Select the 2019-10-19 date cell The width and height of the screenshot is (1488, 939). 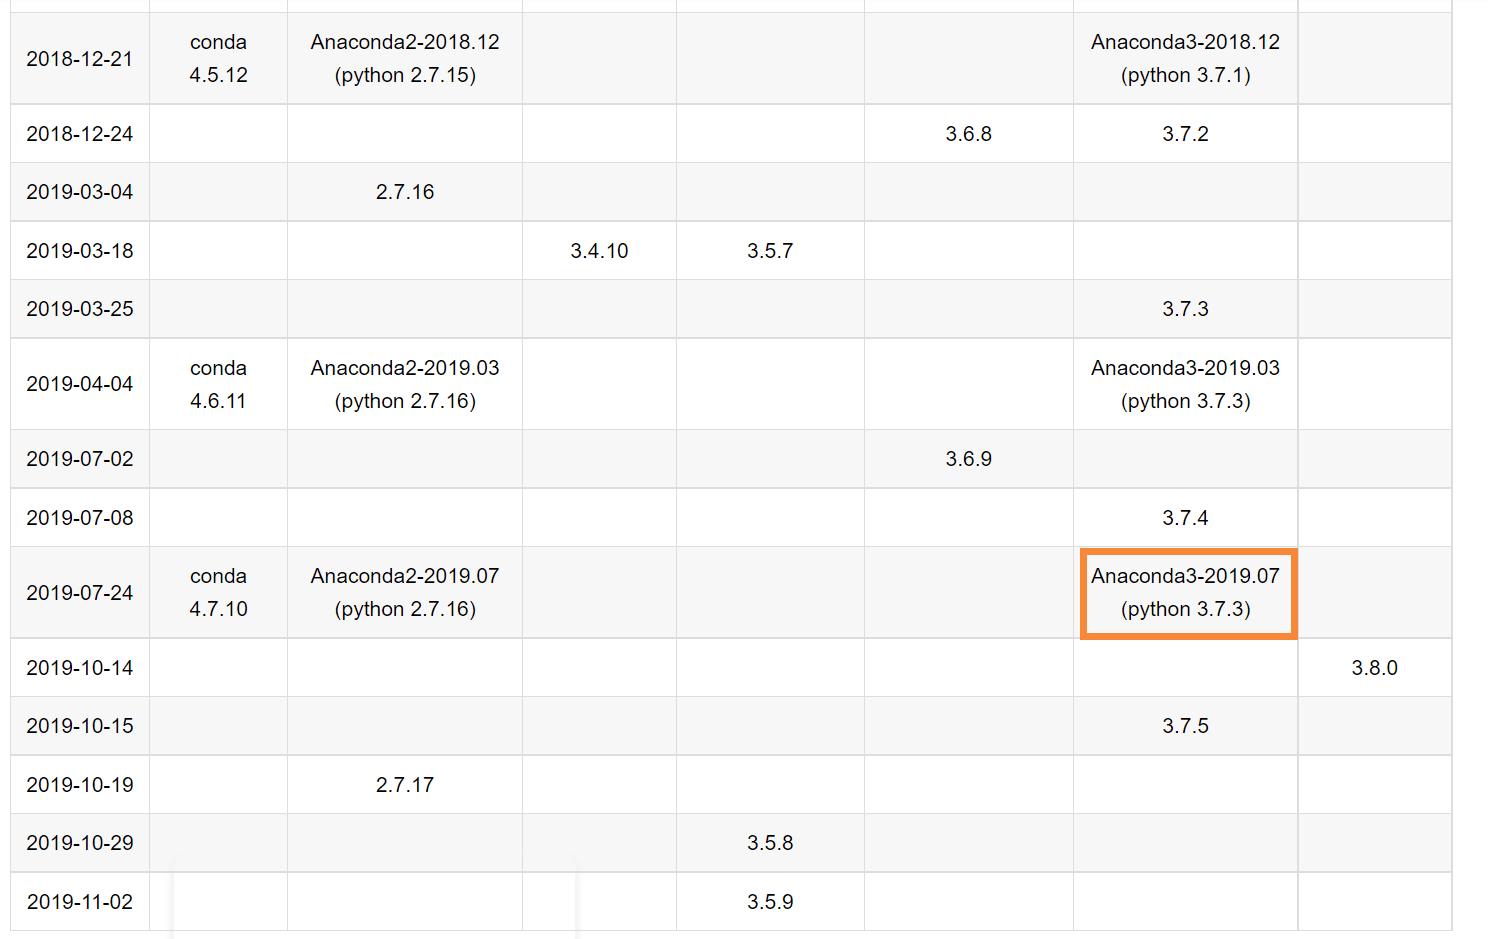[80, 785]
